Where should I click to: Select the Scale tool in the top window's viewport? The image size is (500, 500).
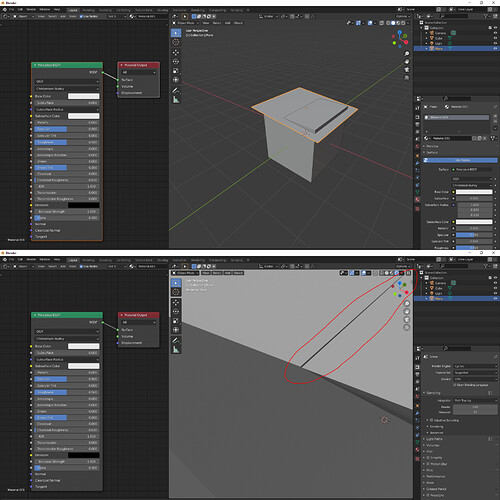click(x=176, y=70)
